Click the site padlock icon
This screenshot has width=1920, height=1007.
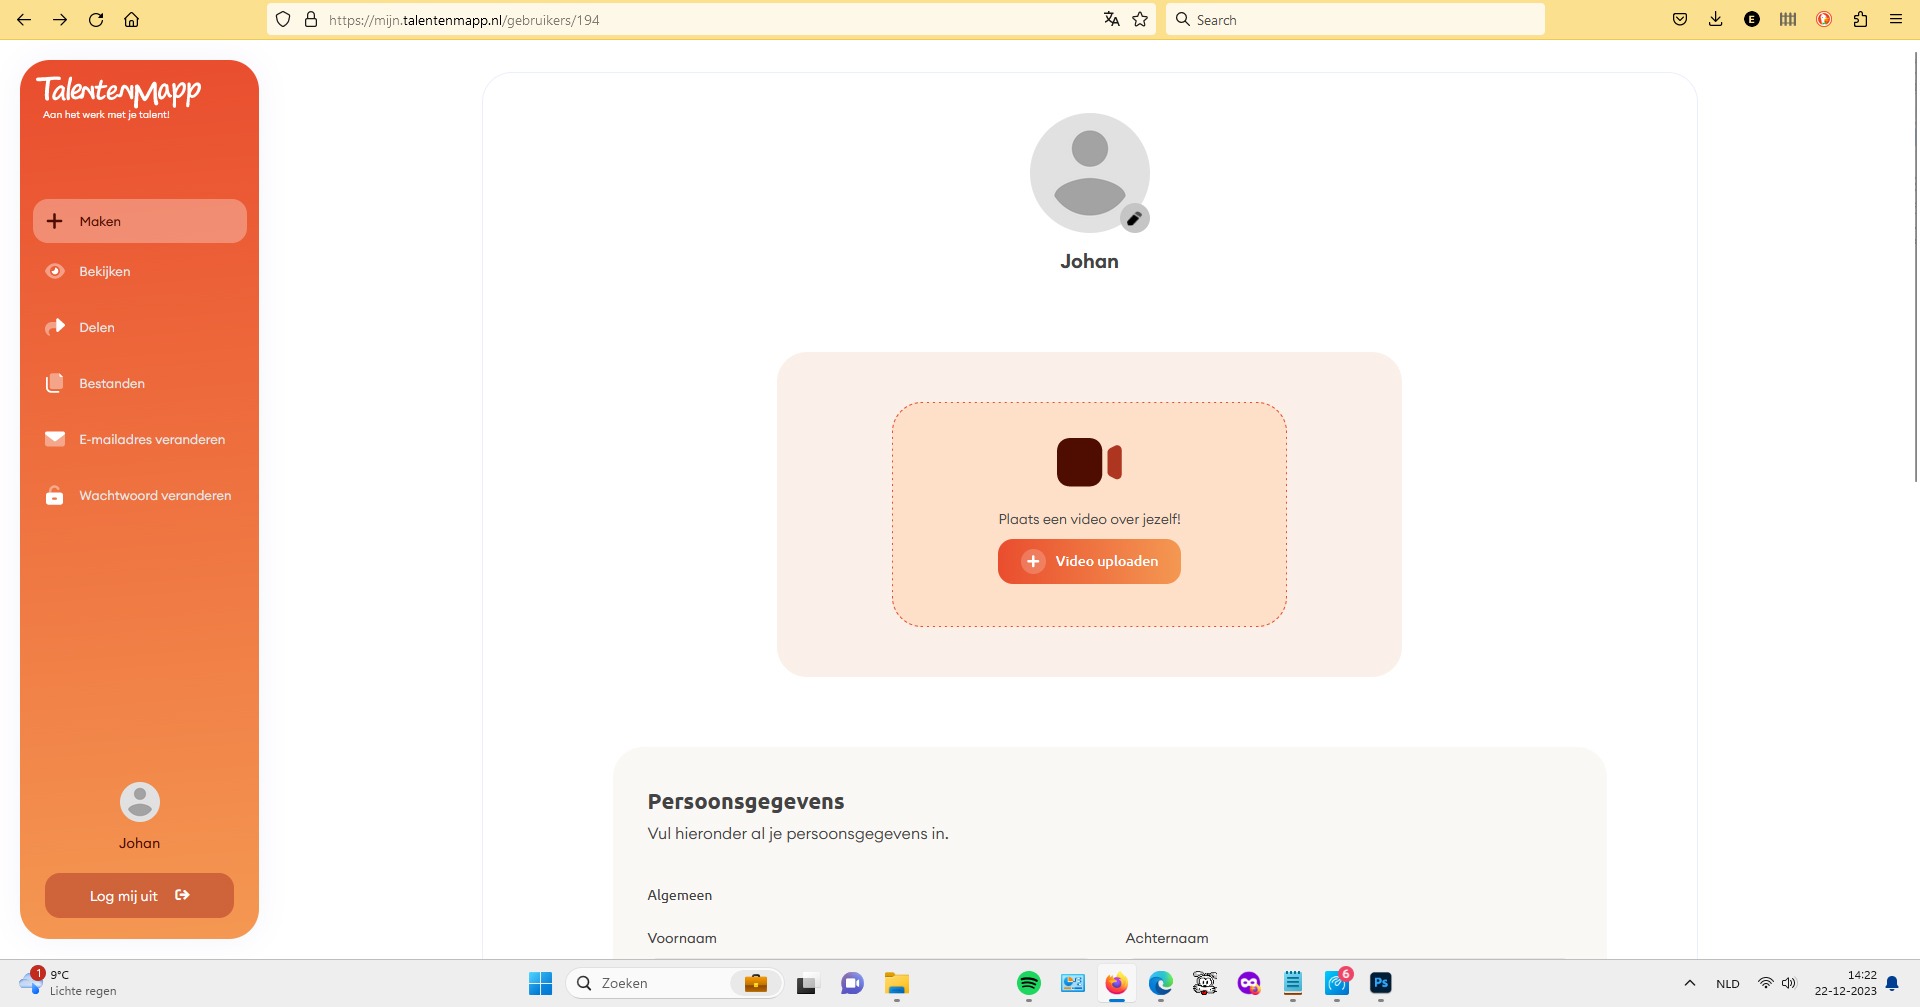(311, 19)
